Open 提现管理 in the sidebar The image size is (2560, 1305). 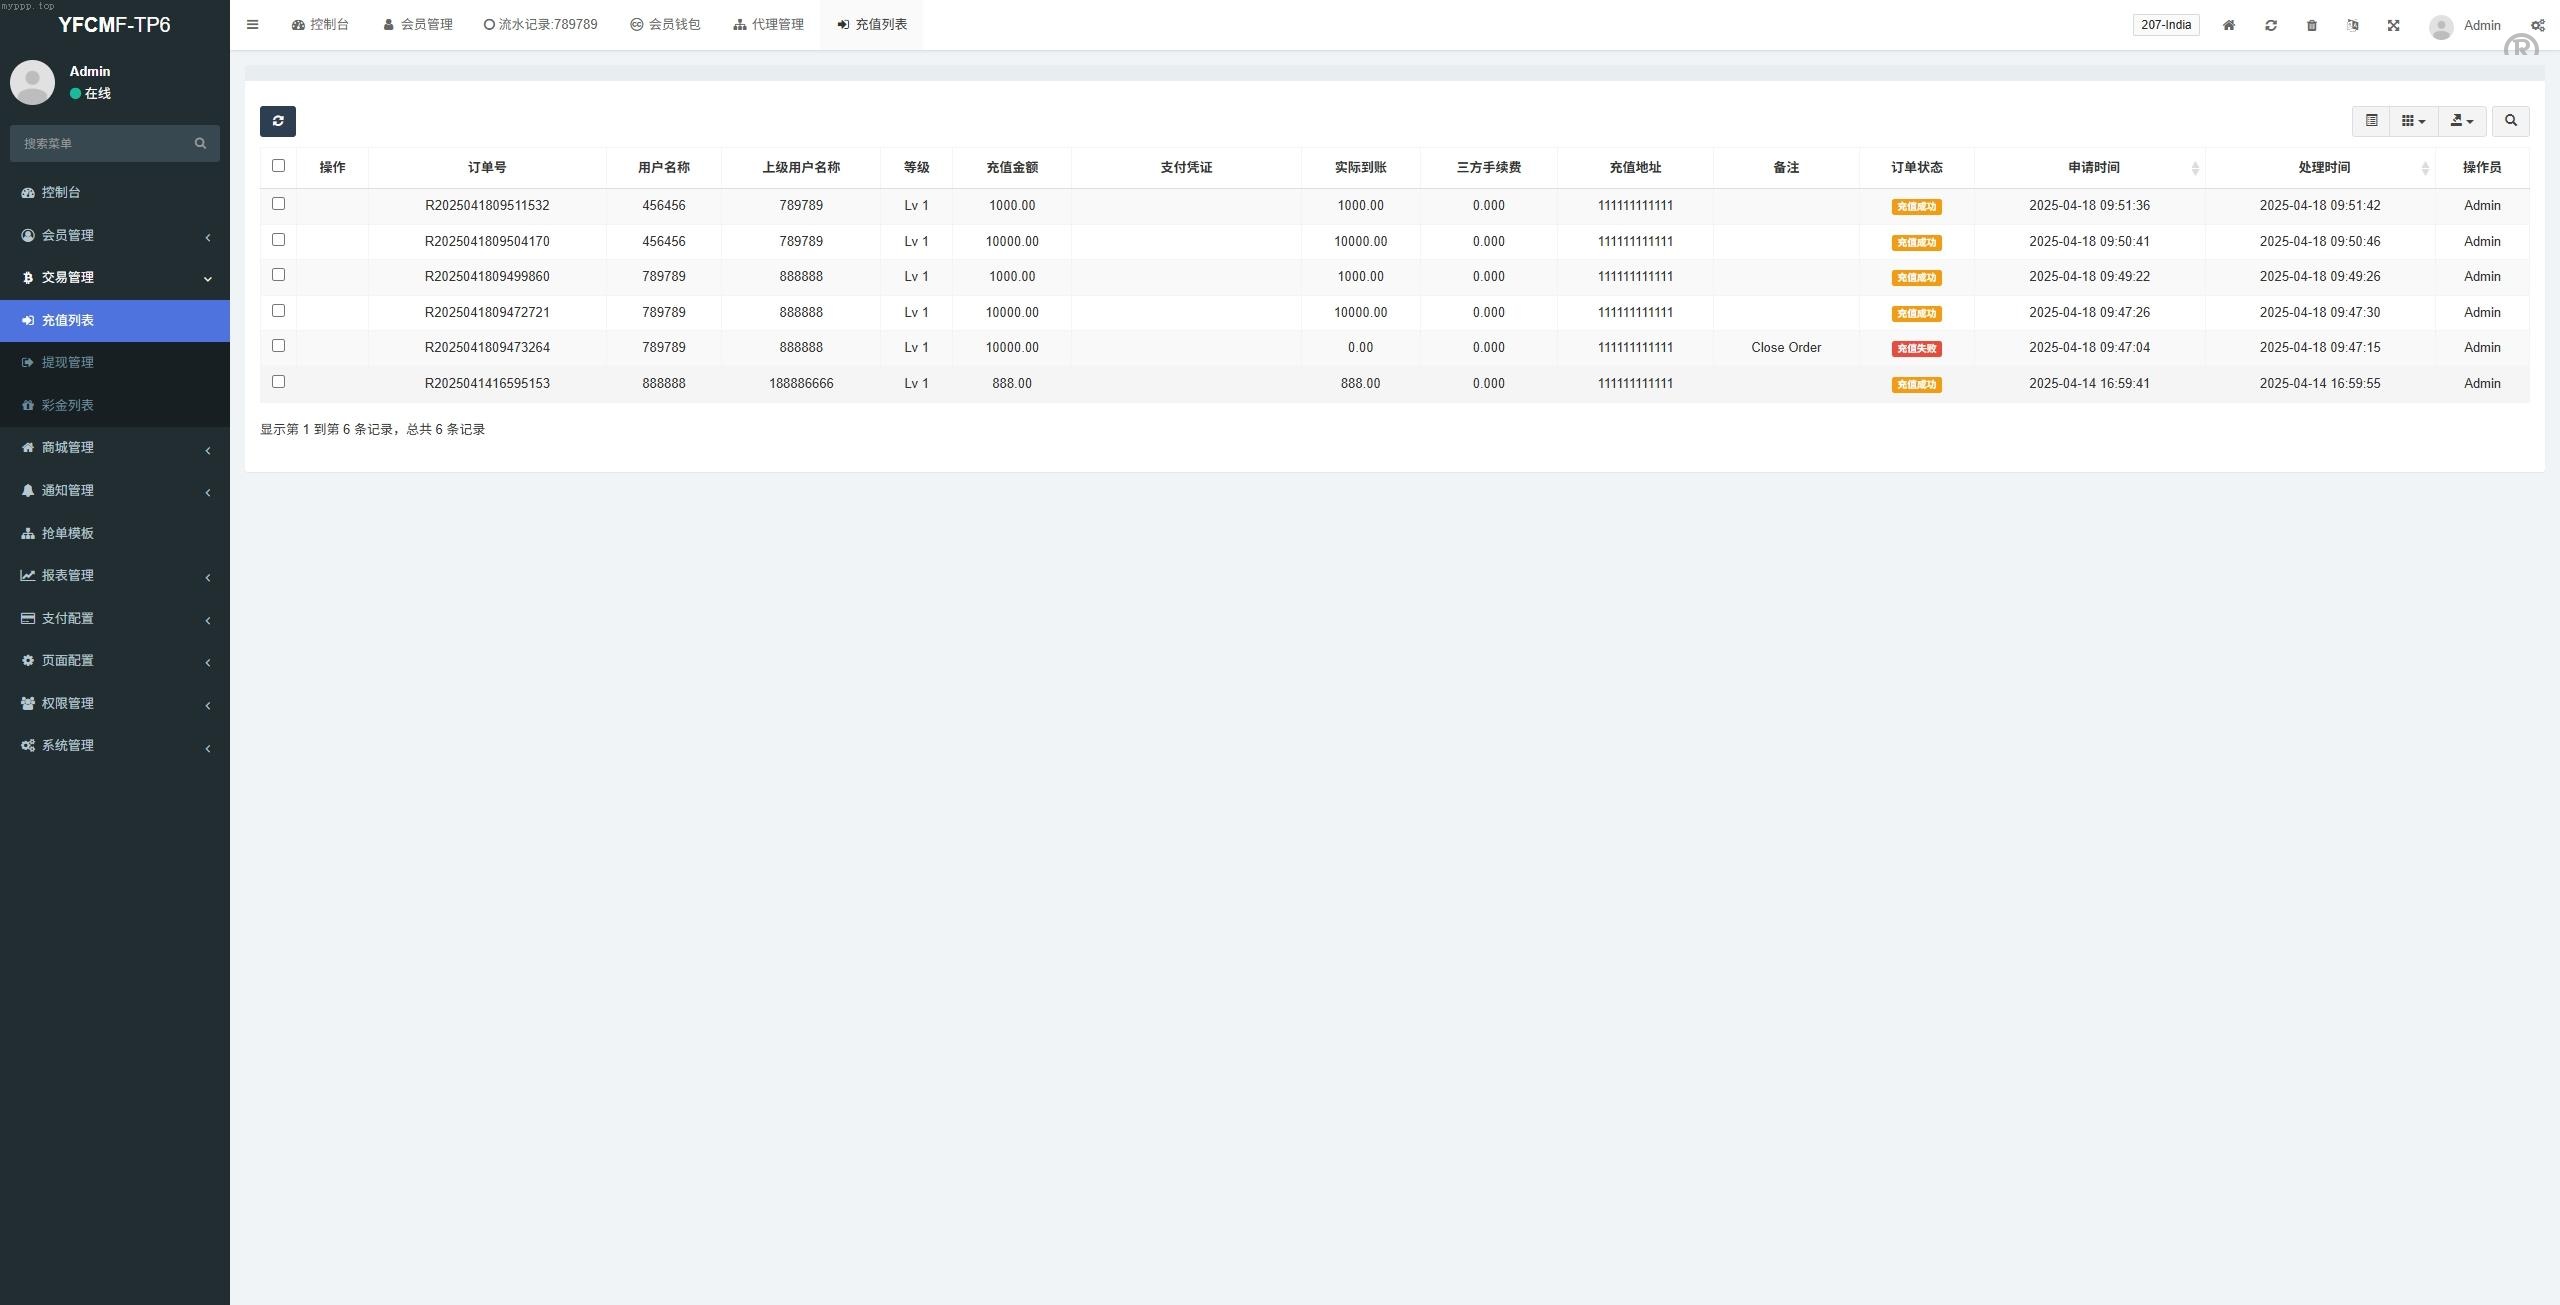point(68,362)
